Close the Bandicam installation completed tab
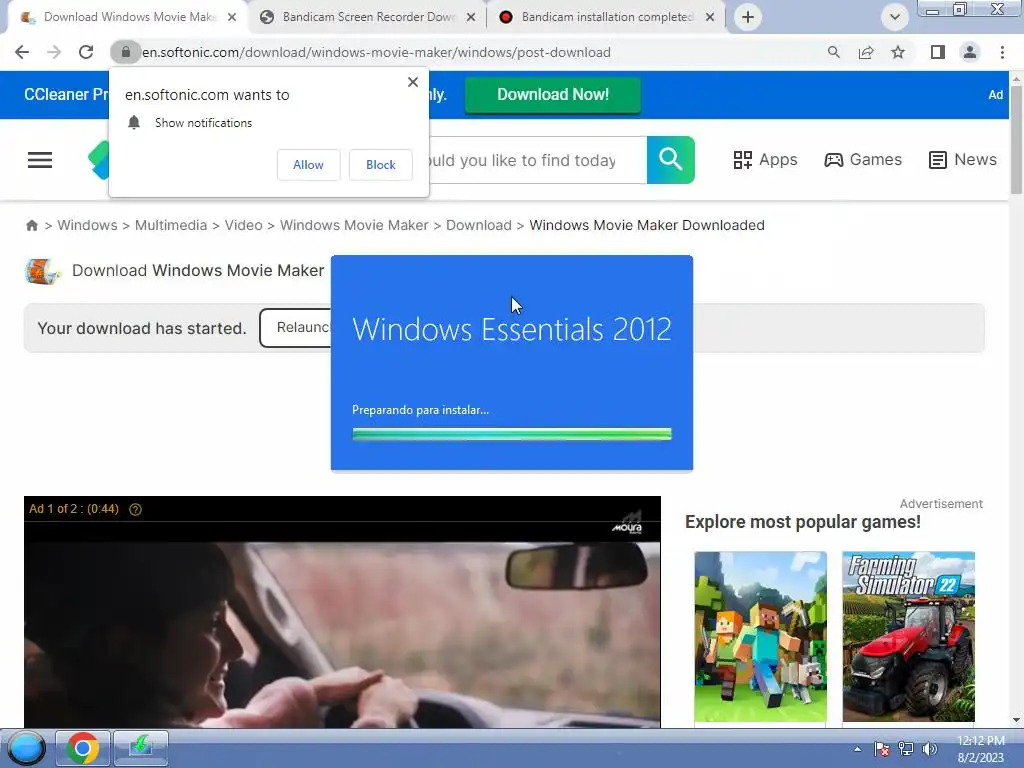This screenshot has width=1024, height=768. (x=710, y=17)
